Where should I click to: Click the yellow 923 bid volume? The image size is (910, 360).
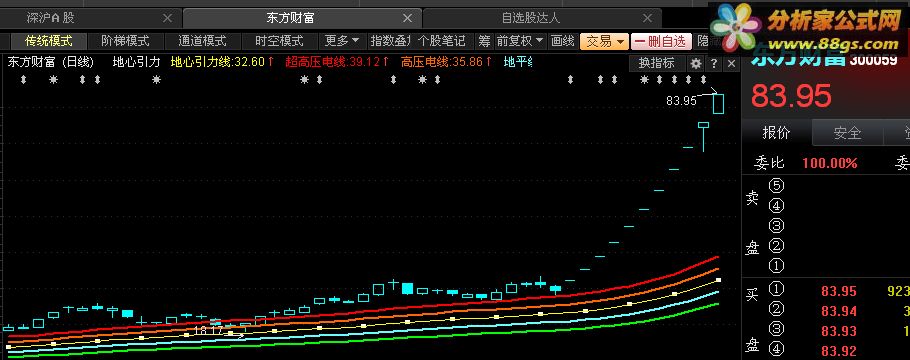[898, 291]
